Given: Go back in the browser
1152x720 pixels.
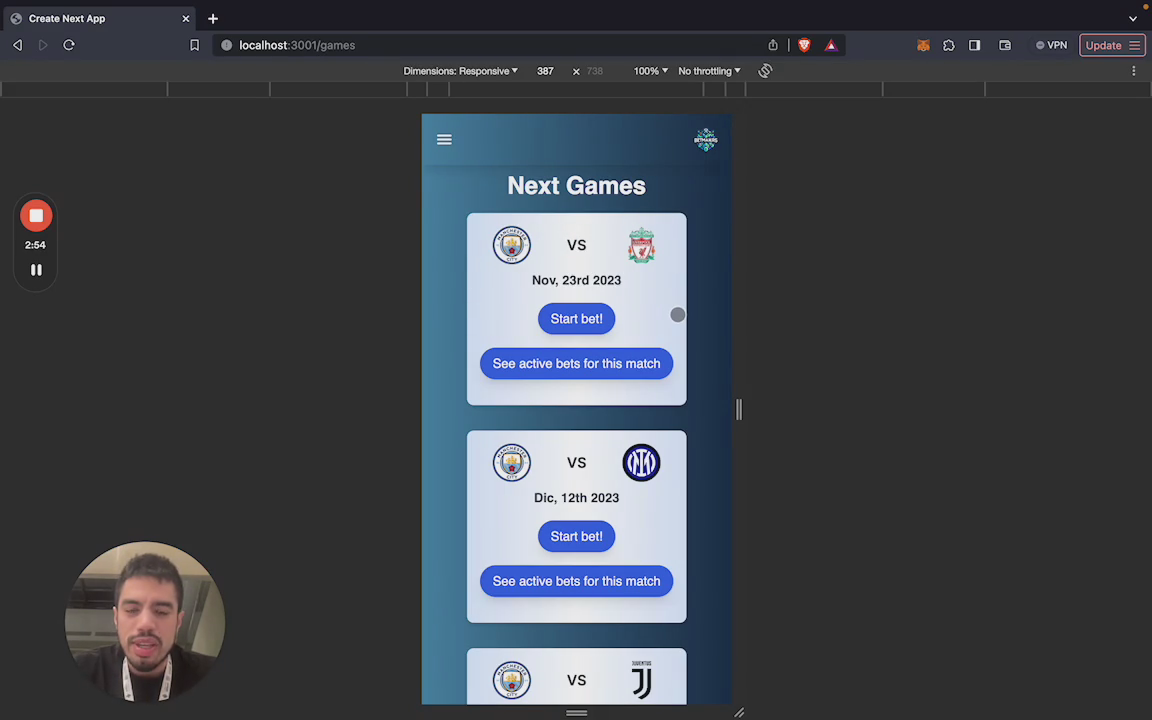Looking at the screenshot, I should coord(18,46).
